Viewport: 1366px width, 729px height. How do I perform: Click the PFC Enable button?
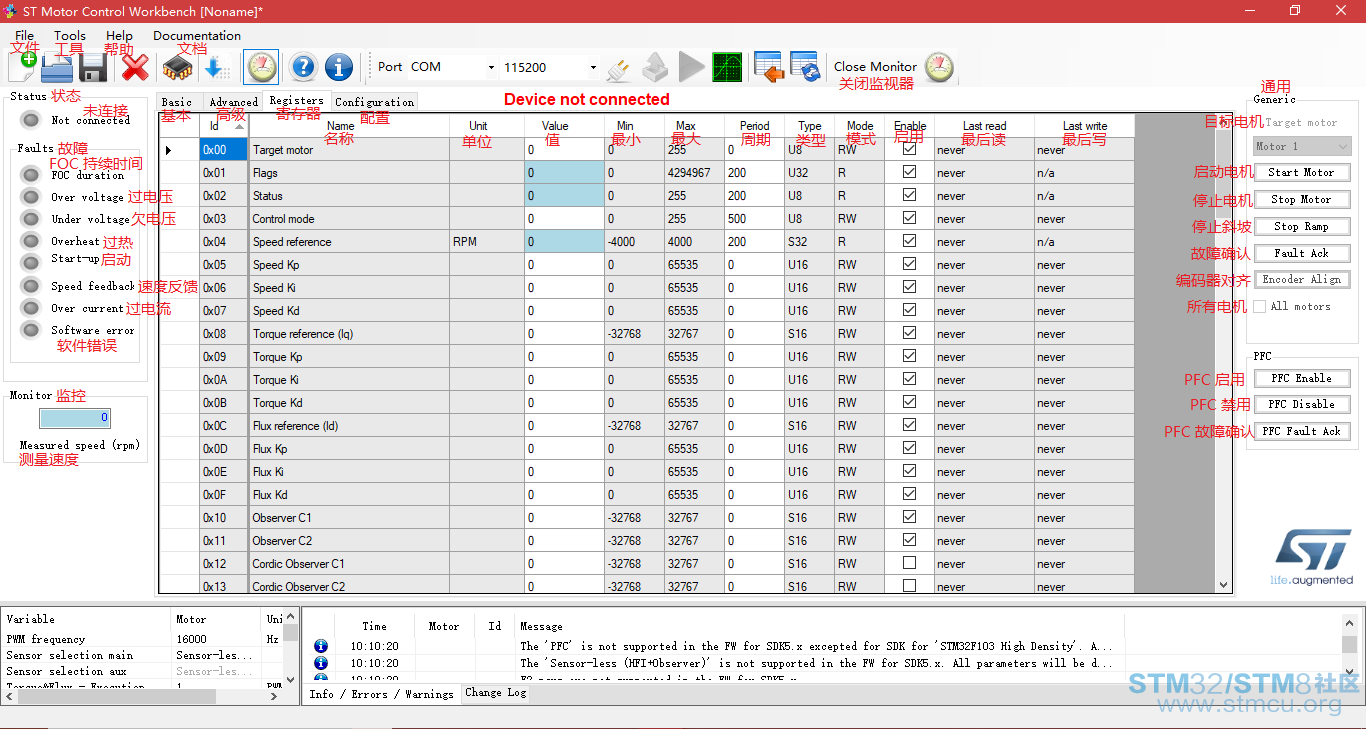click(1302, 378)
